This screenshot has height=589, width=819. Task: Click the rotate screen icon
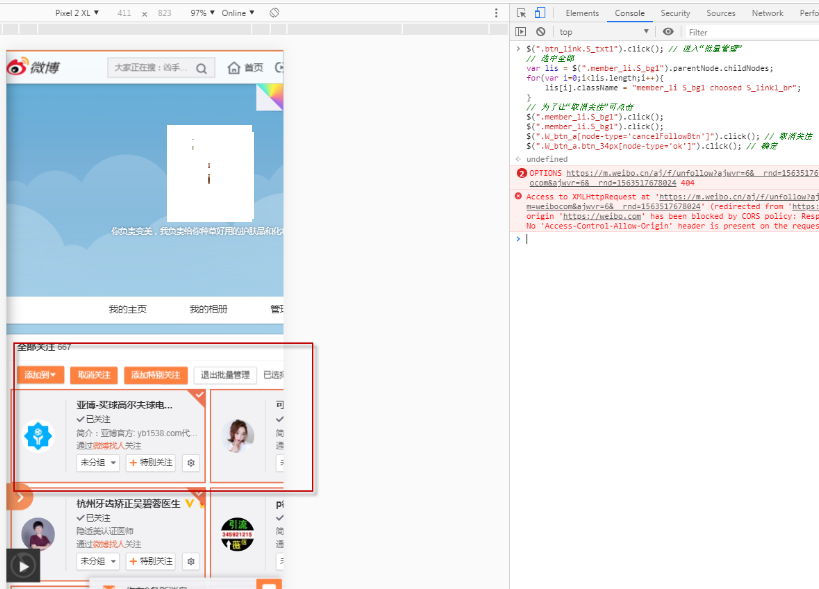tap(274, 13)
